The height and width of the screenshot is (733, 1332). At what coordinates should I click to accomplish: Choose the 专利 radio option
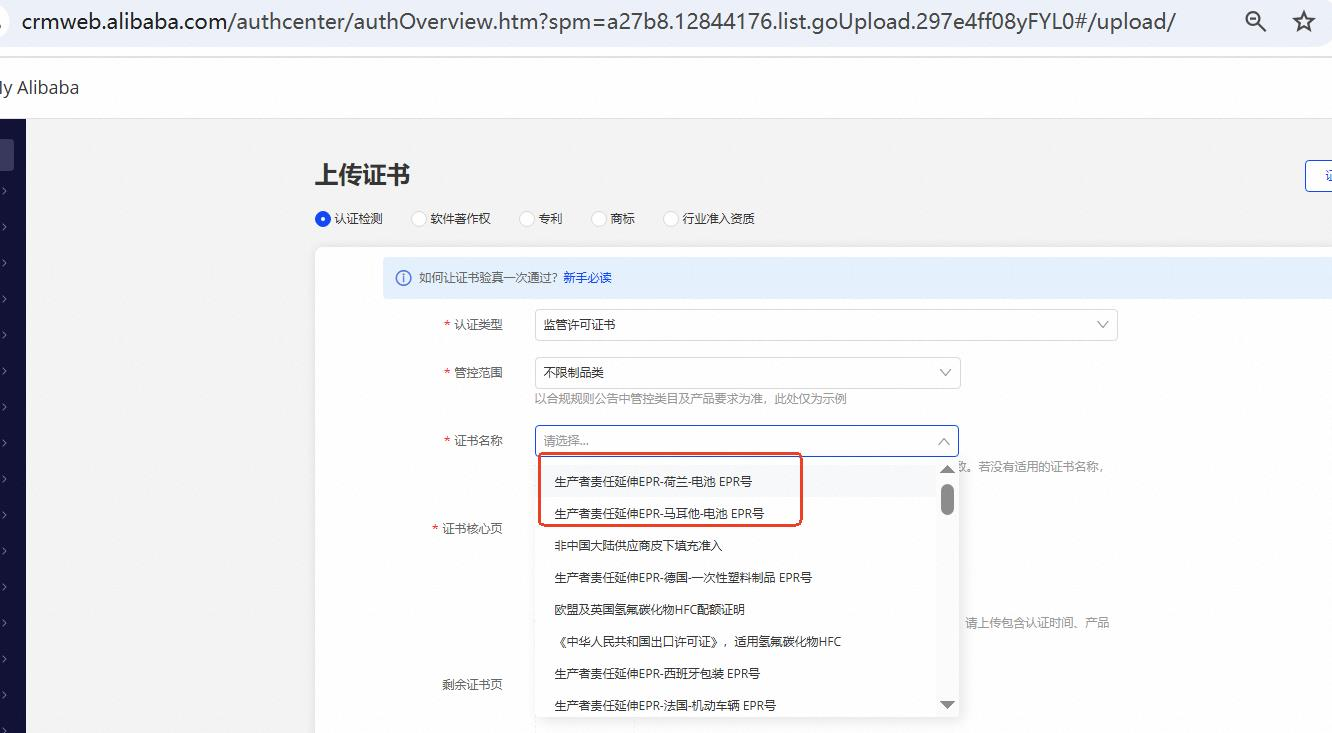(x=527, y=219)
